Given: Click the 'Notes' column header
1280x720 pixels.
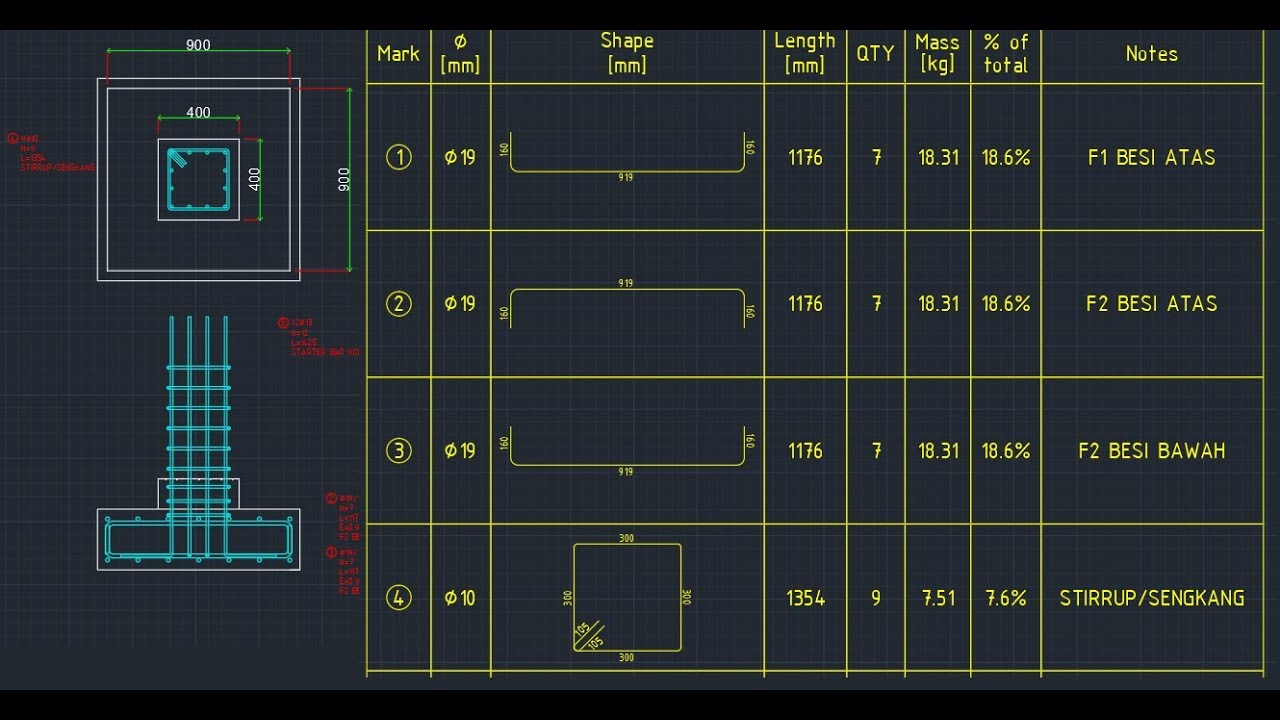Looking at the screenshot, I should [1151, 54].
